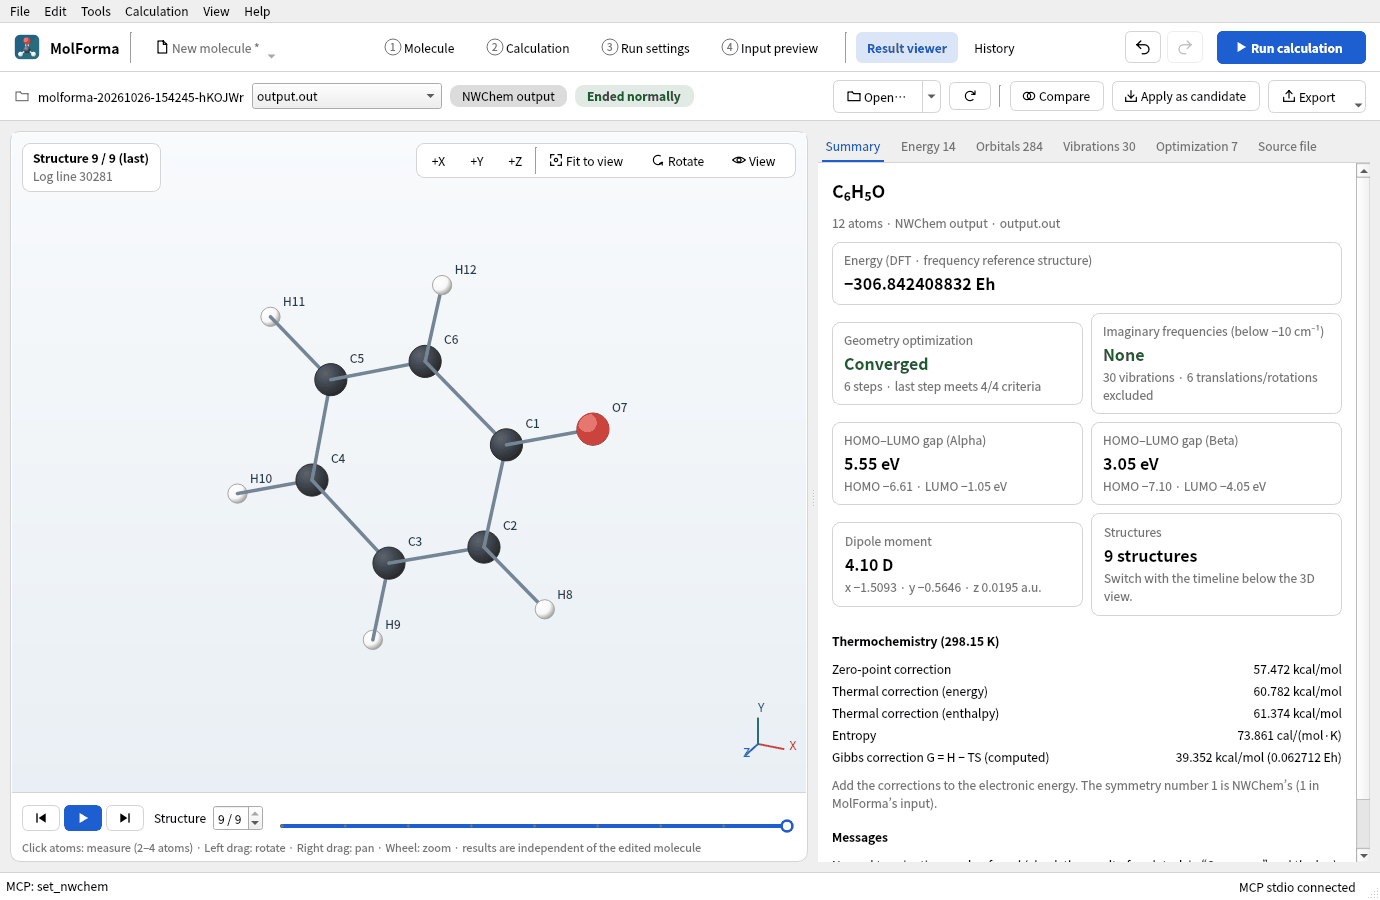1380x900 pixels.
Task: Click the structure number input field
Action: tap(231, 819)
